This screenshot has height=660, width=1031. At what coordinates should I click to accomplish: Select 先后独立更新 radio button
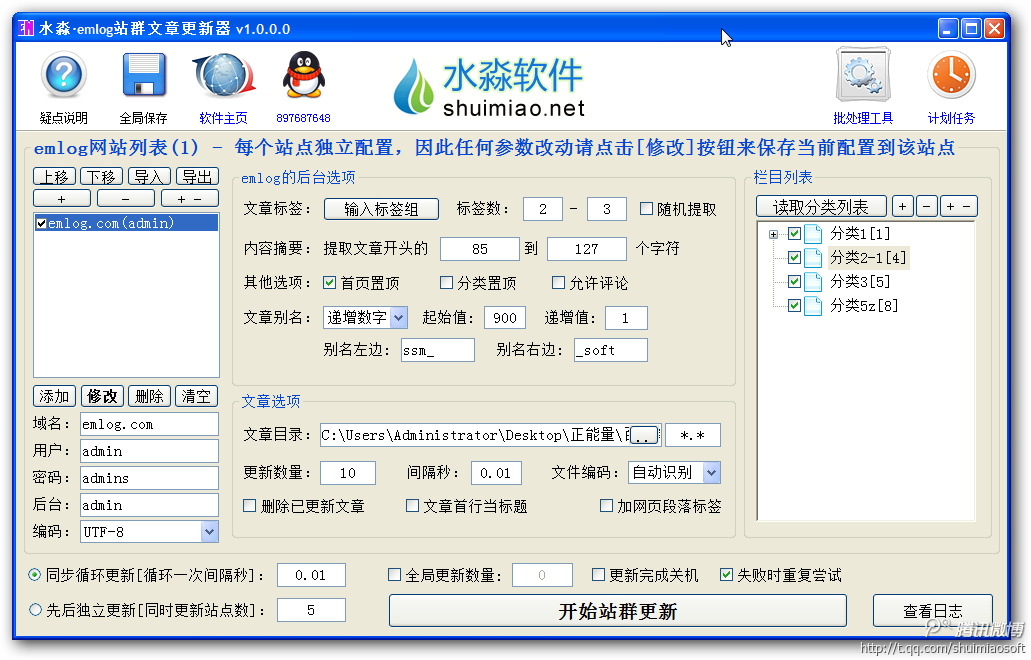35,610
